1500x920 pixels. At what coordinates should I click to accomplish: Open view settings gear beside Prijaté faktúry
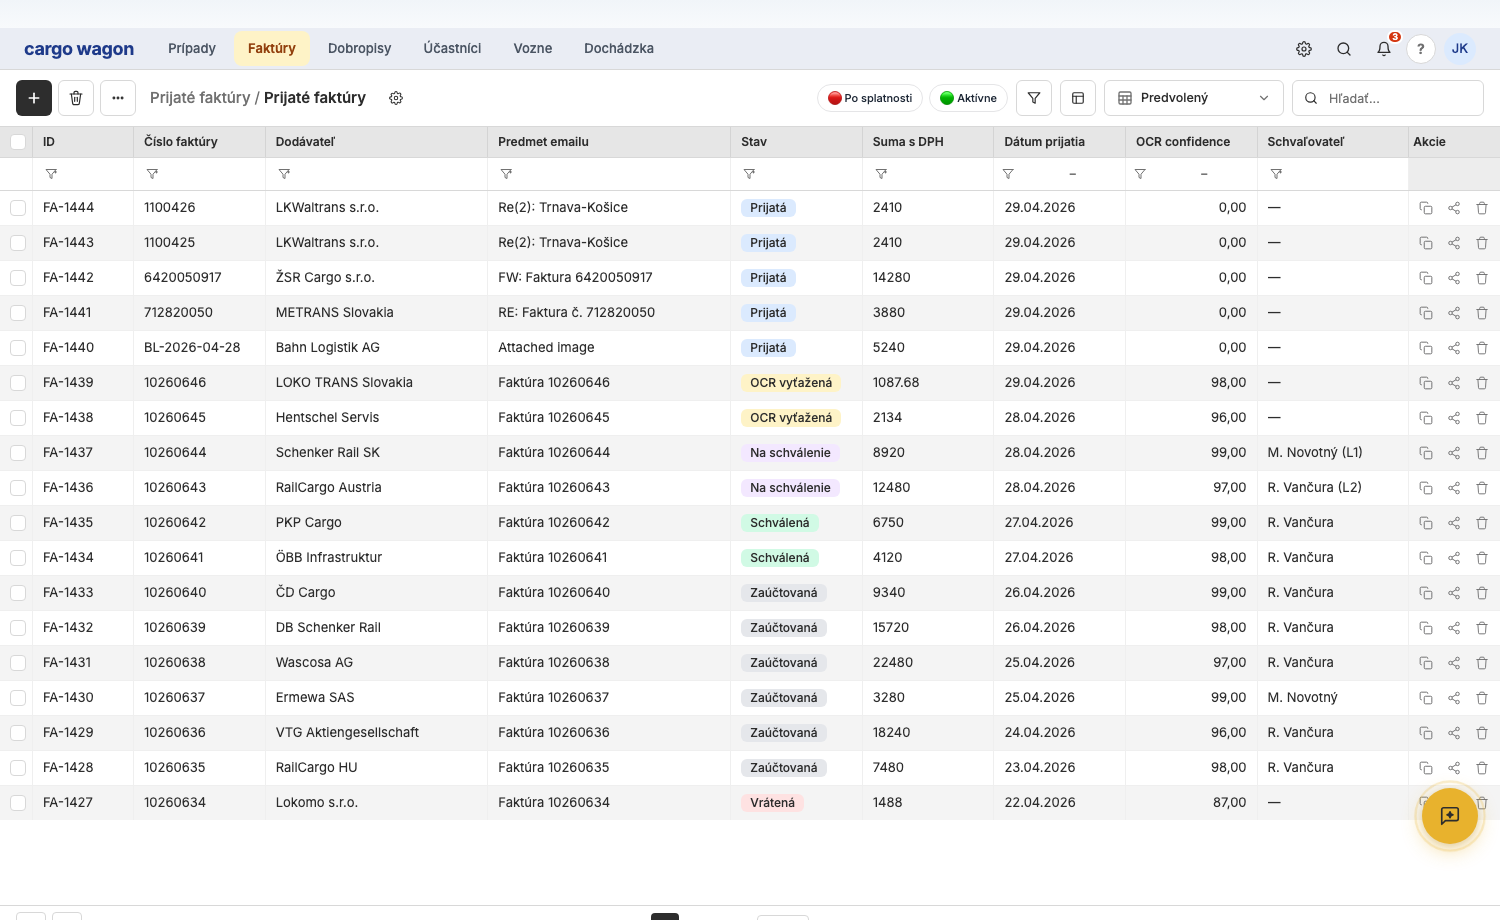[396, 98]
